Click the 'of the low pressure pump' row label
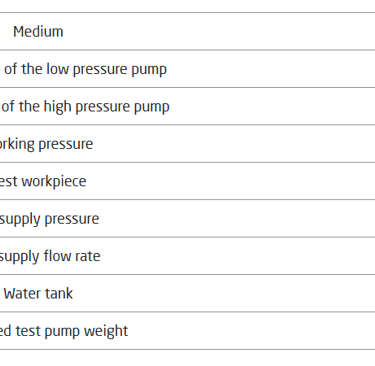375x366 pixels. pyautogui.click(x=85, y=69)
